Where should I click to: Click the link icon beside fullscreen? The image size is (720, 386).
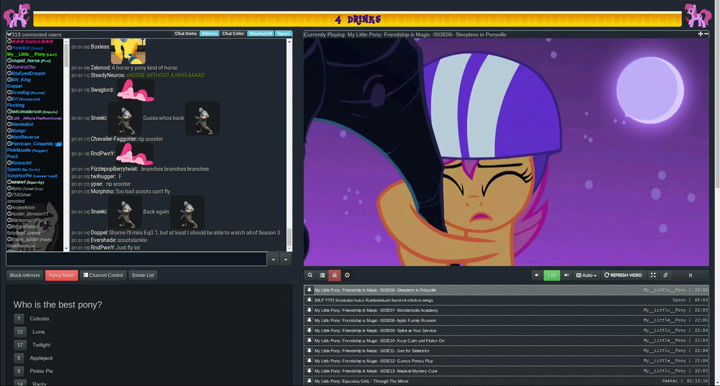pos(665,275)
